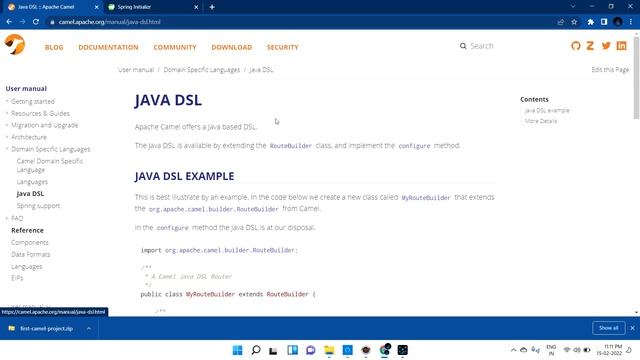Click Domain Specific Languages breadcrumb

tap(202, 70)
